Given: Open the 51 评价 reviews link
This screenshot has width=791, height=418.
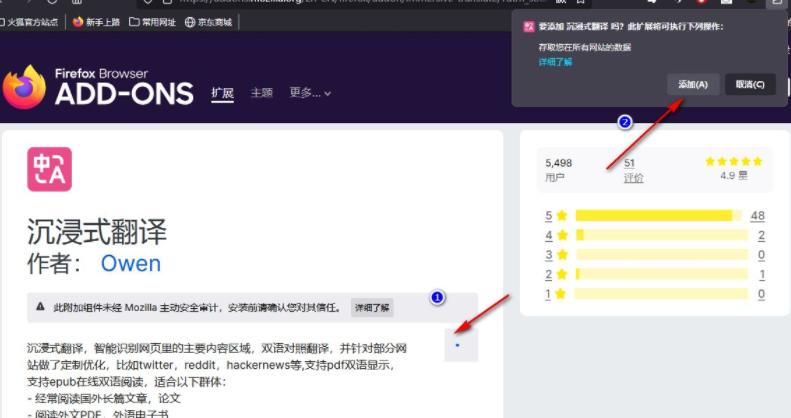Looking at the screenshot, I should tap(633, 170).
